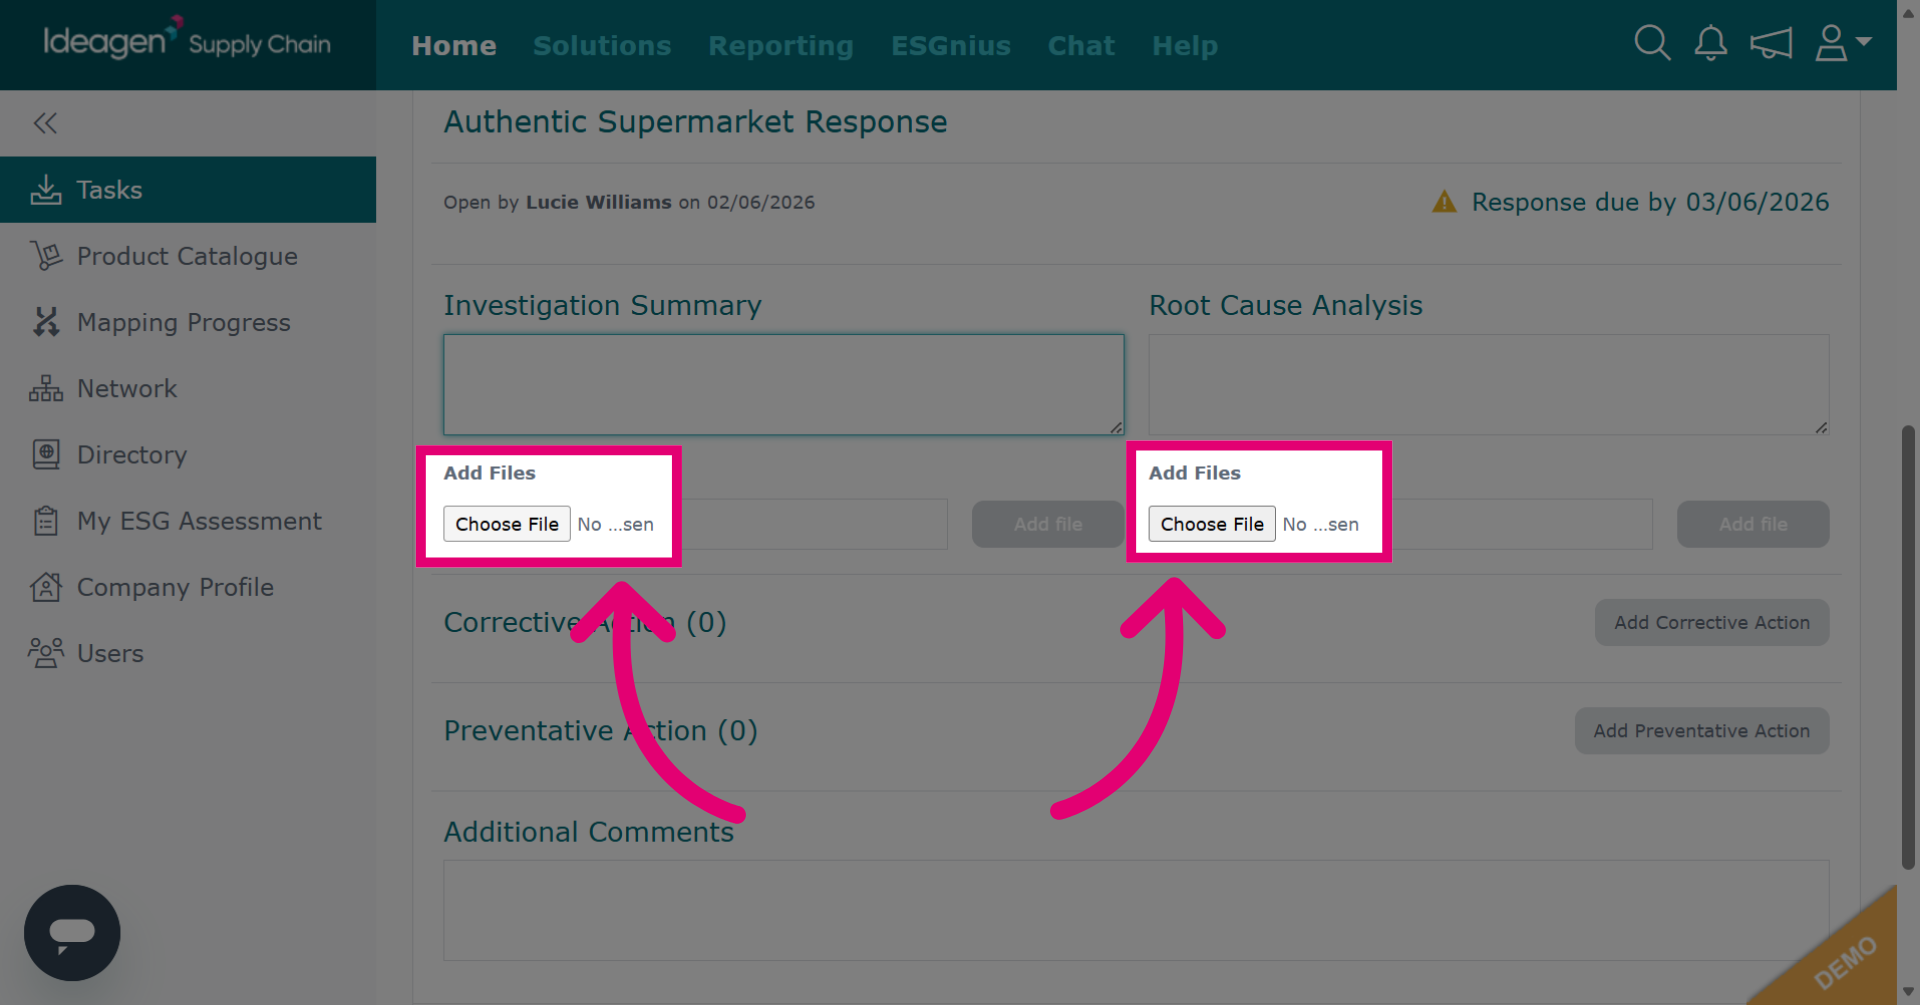Click the Product Catalogue cart icon
The height and width of the screenshot is (1005, 1920).
46,256
